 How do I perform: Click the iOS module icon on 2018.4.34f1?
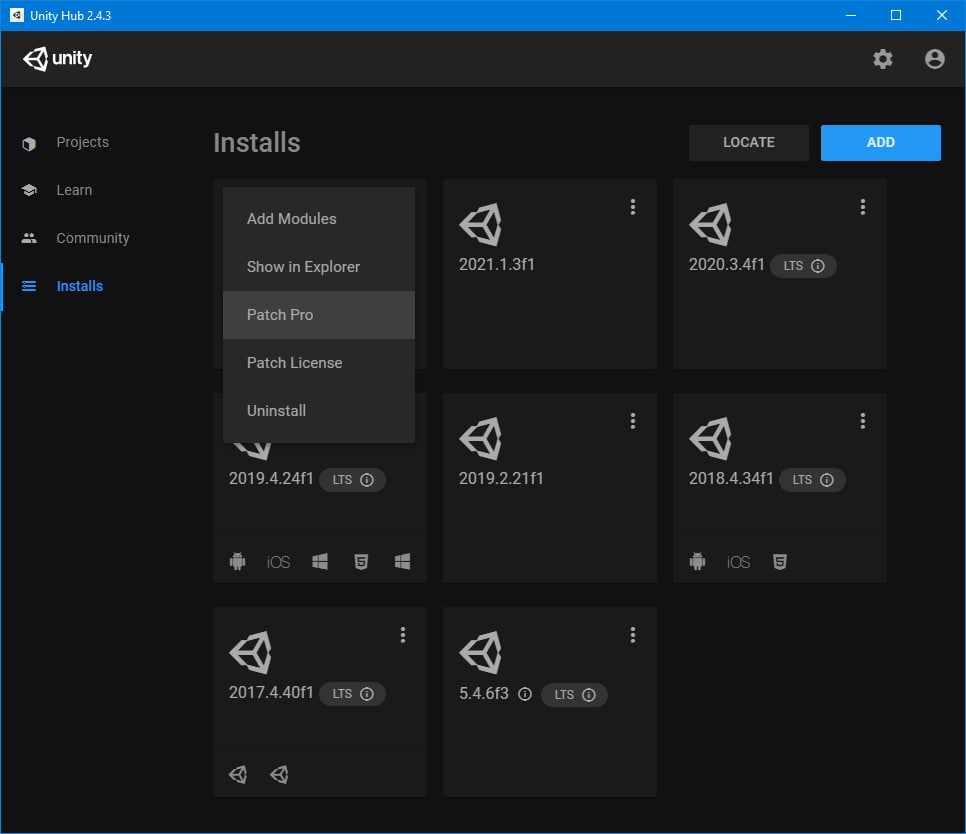coord(739,562)
